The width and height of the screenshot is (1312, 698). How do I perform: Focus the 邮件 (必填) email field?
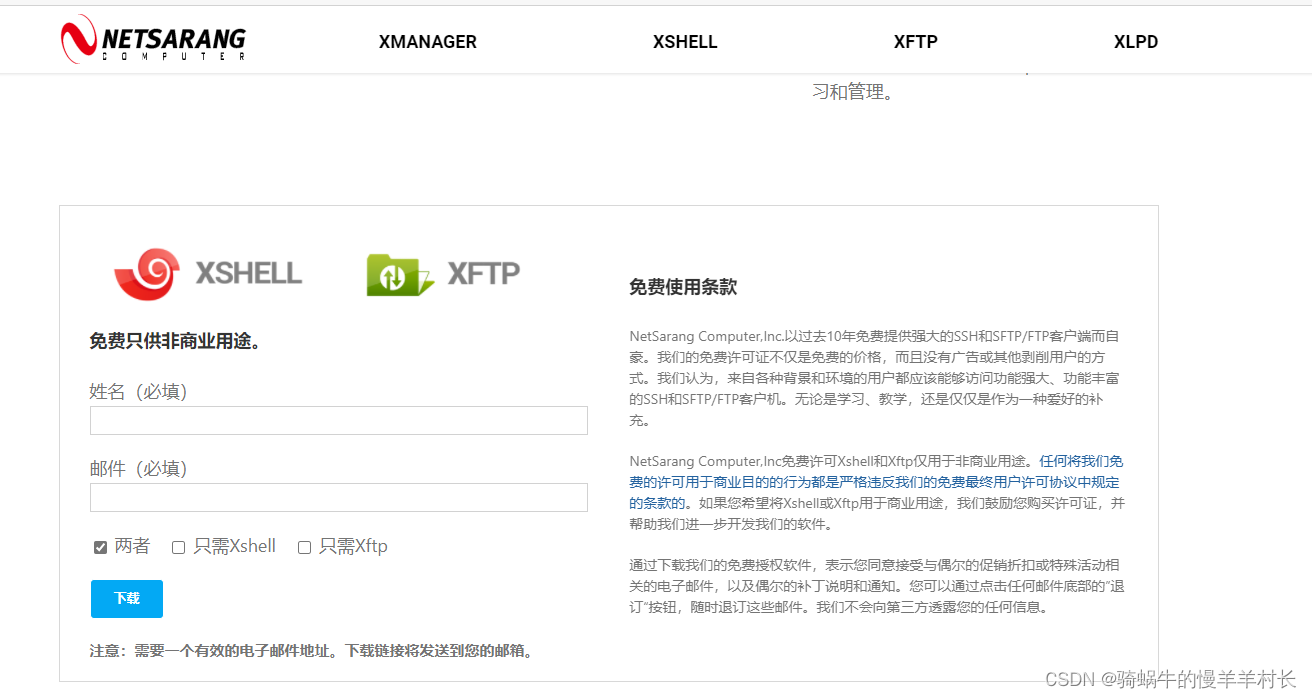pos(339,497)
